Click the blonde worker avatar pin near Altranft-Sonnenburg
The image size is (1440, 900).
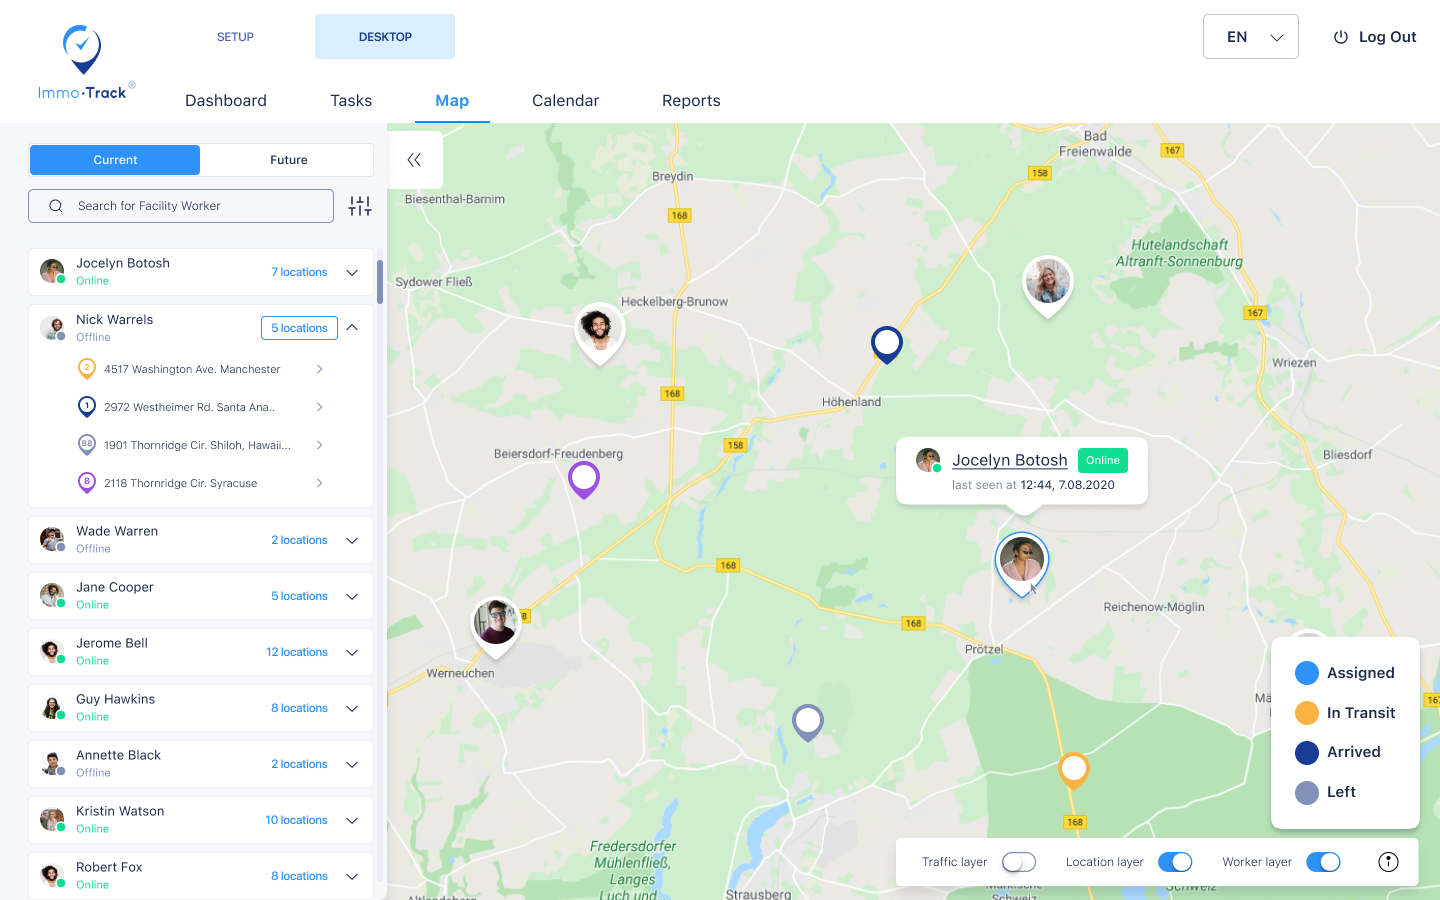tap(1047, 285)
